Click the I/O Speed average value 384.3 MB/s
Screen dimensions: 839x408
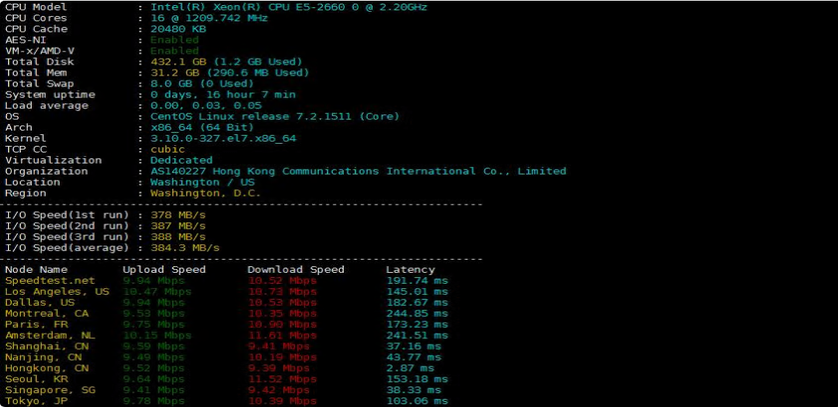coord(185,248)
